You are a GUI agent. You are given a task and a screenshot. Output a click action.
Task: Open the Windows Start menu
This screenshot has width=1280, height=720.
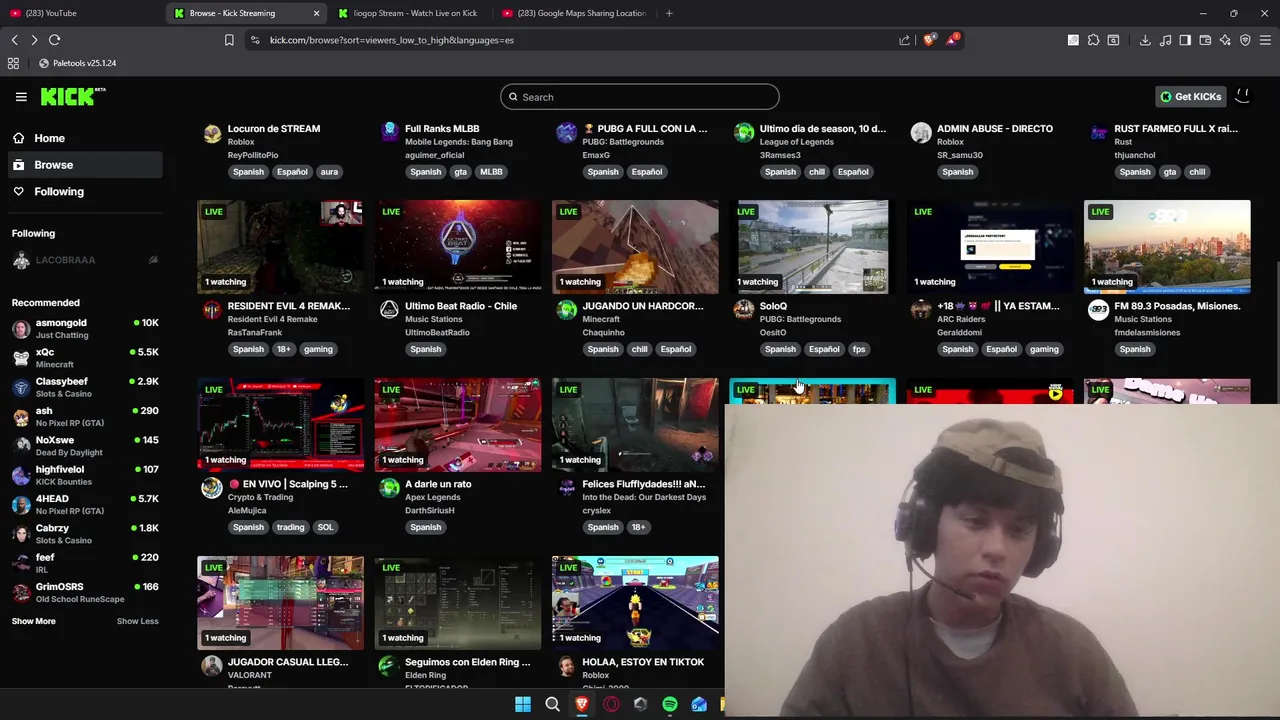[x=523, y=704]
